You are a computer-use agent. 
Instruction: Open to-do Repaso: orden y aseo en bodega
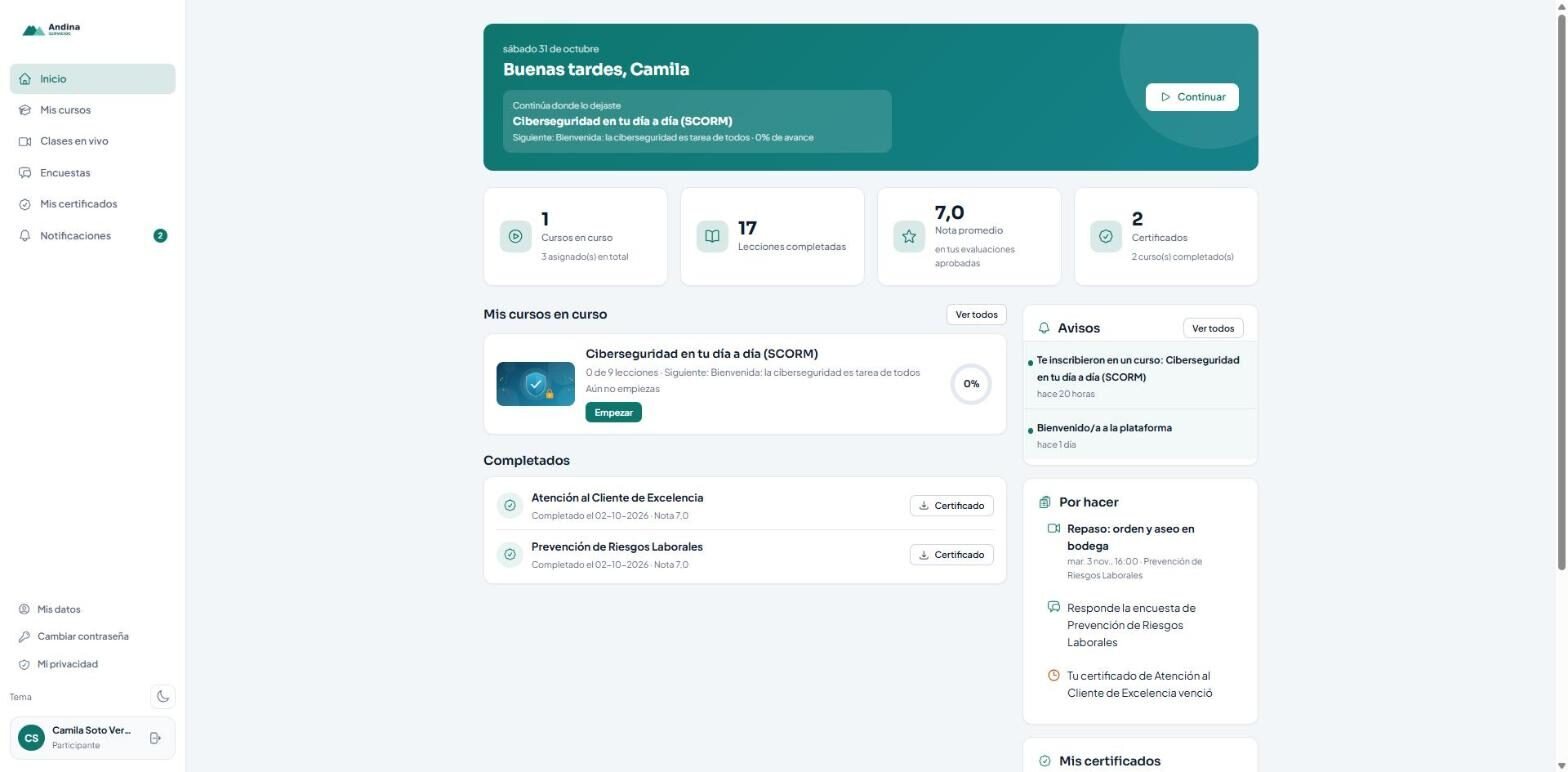(x=1140, y=551)
